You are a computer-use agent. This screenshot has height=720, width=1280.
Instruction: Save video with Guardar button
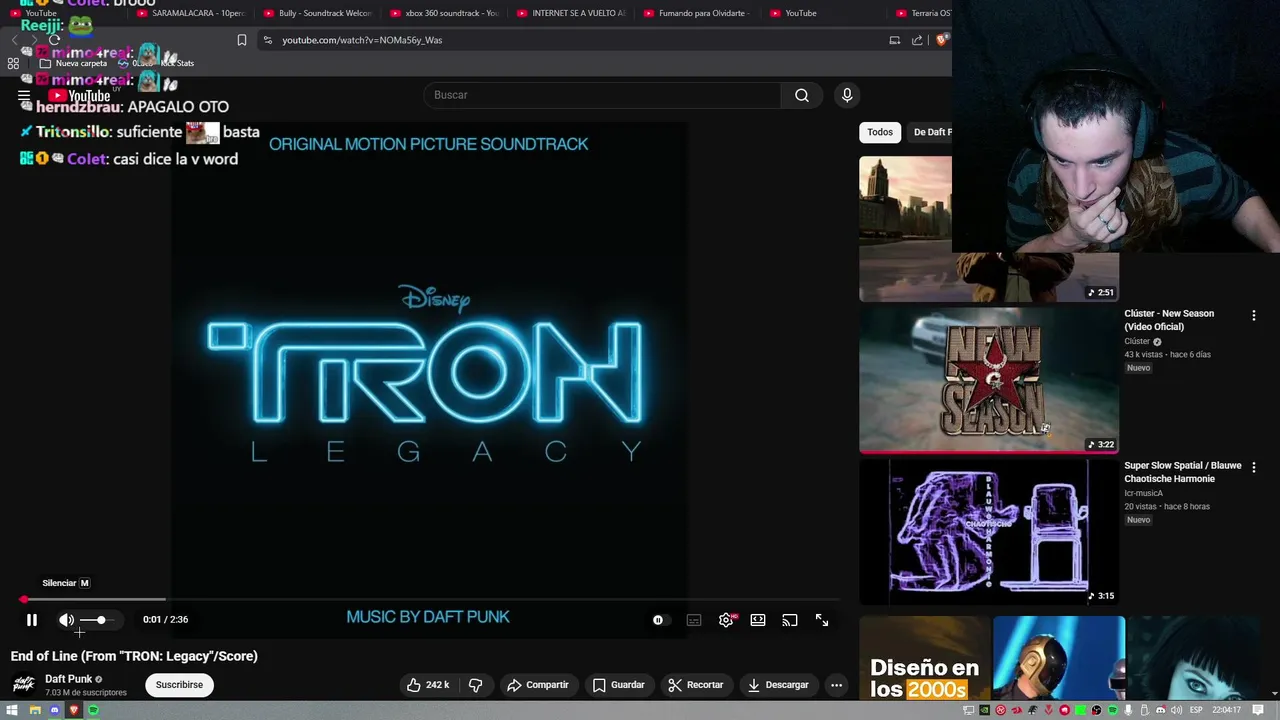click(618, 685)
